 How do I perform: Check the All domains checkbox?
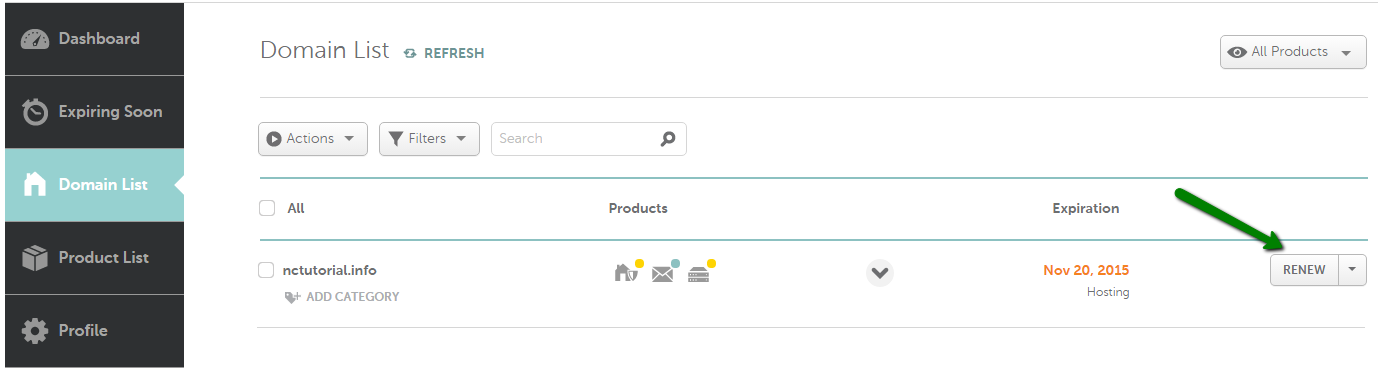pos(267,208)
